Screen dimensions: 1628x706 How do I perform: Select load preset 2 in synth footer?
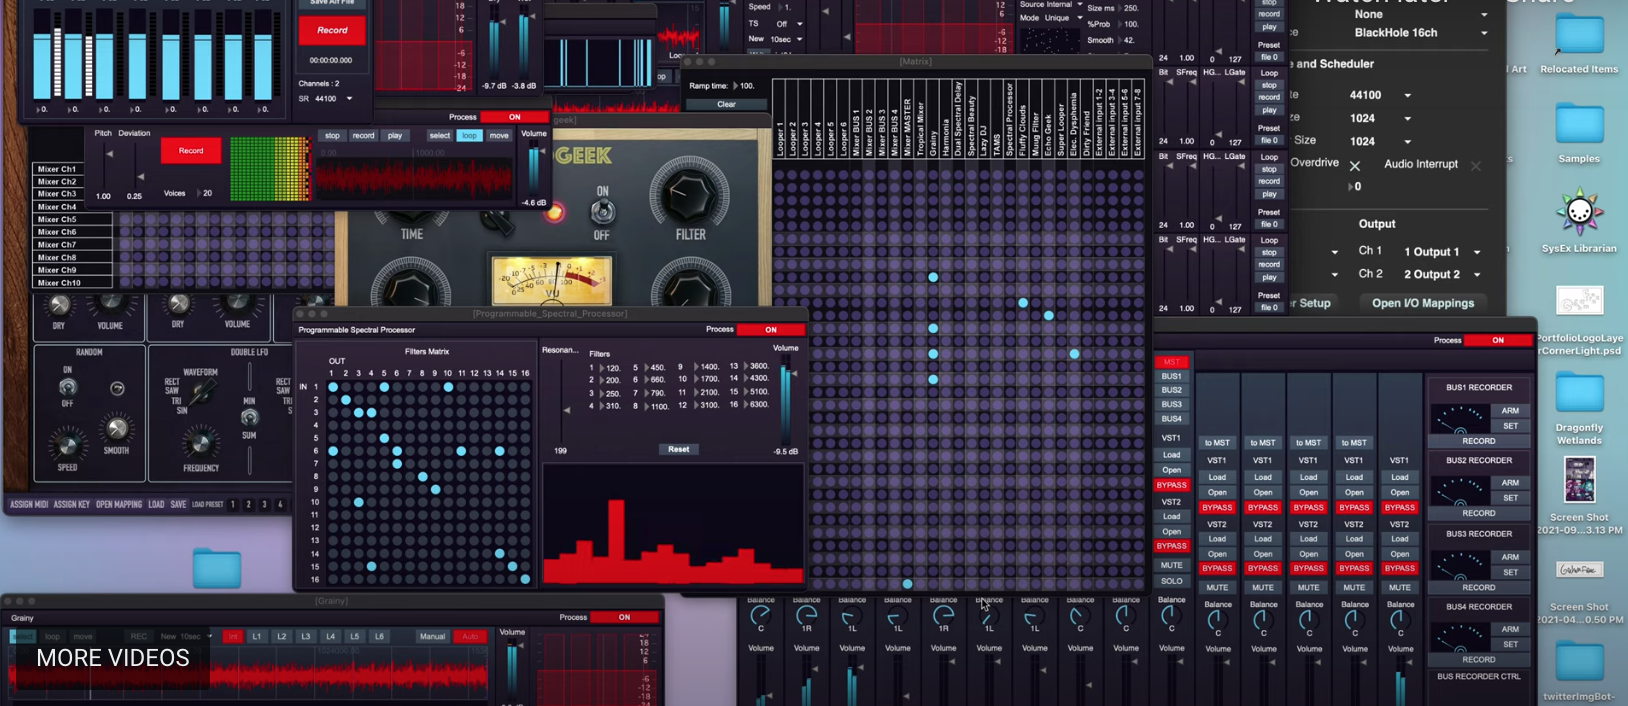248,504
